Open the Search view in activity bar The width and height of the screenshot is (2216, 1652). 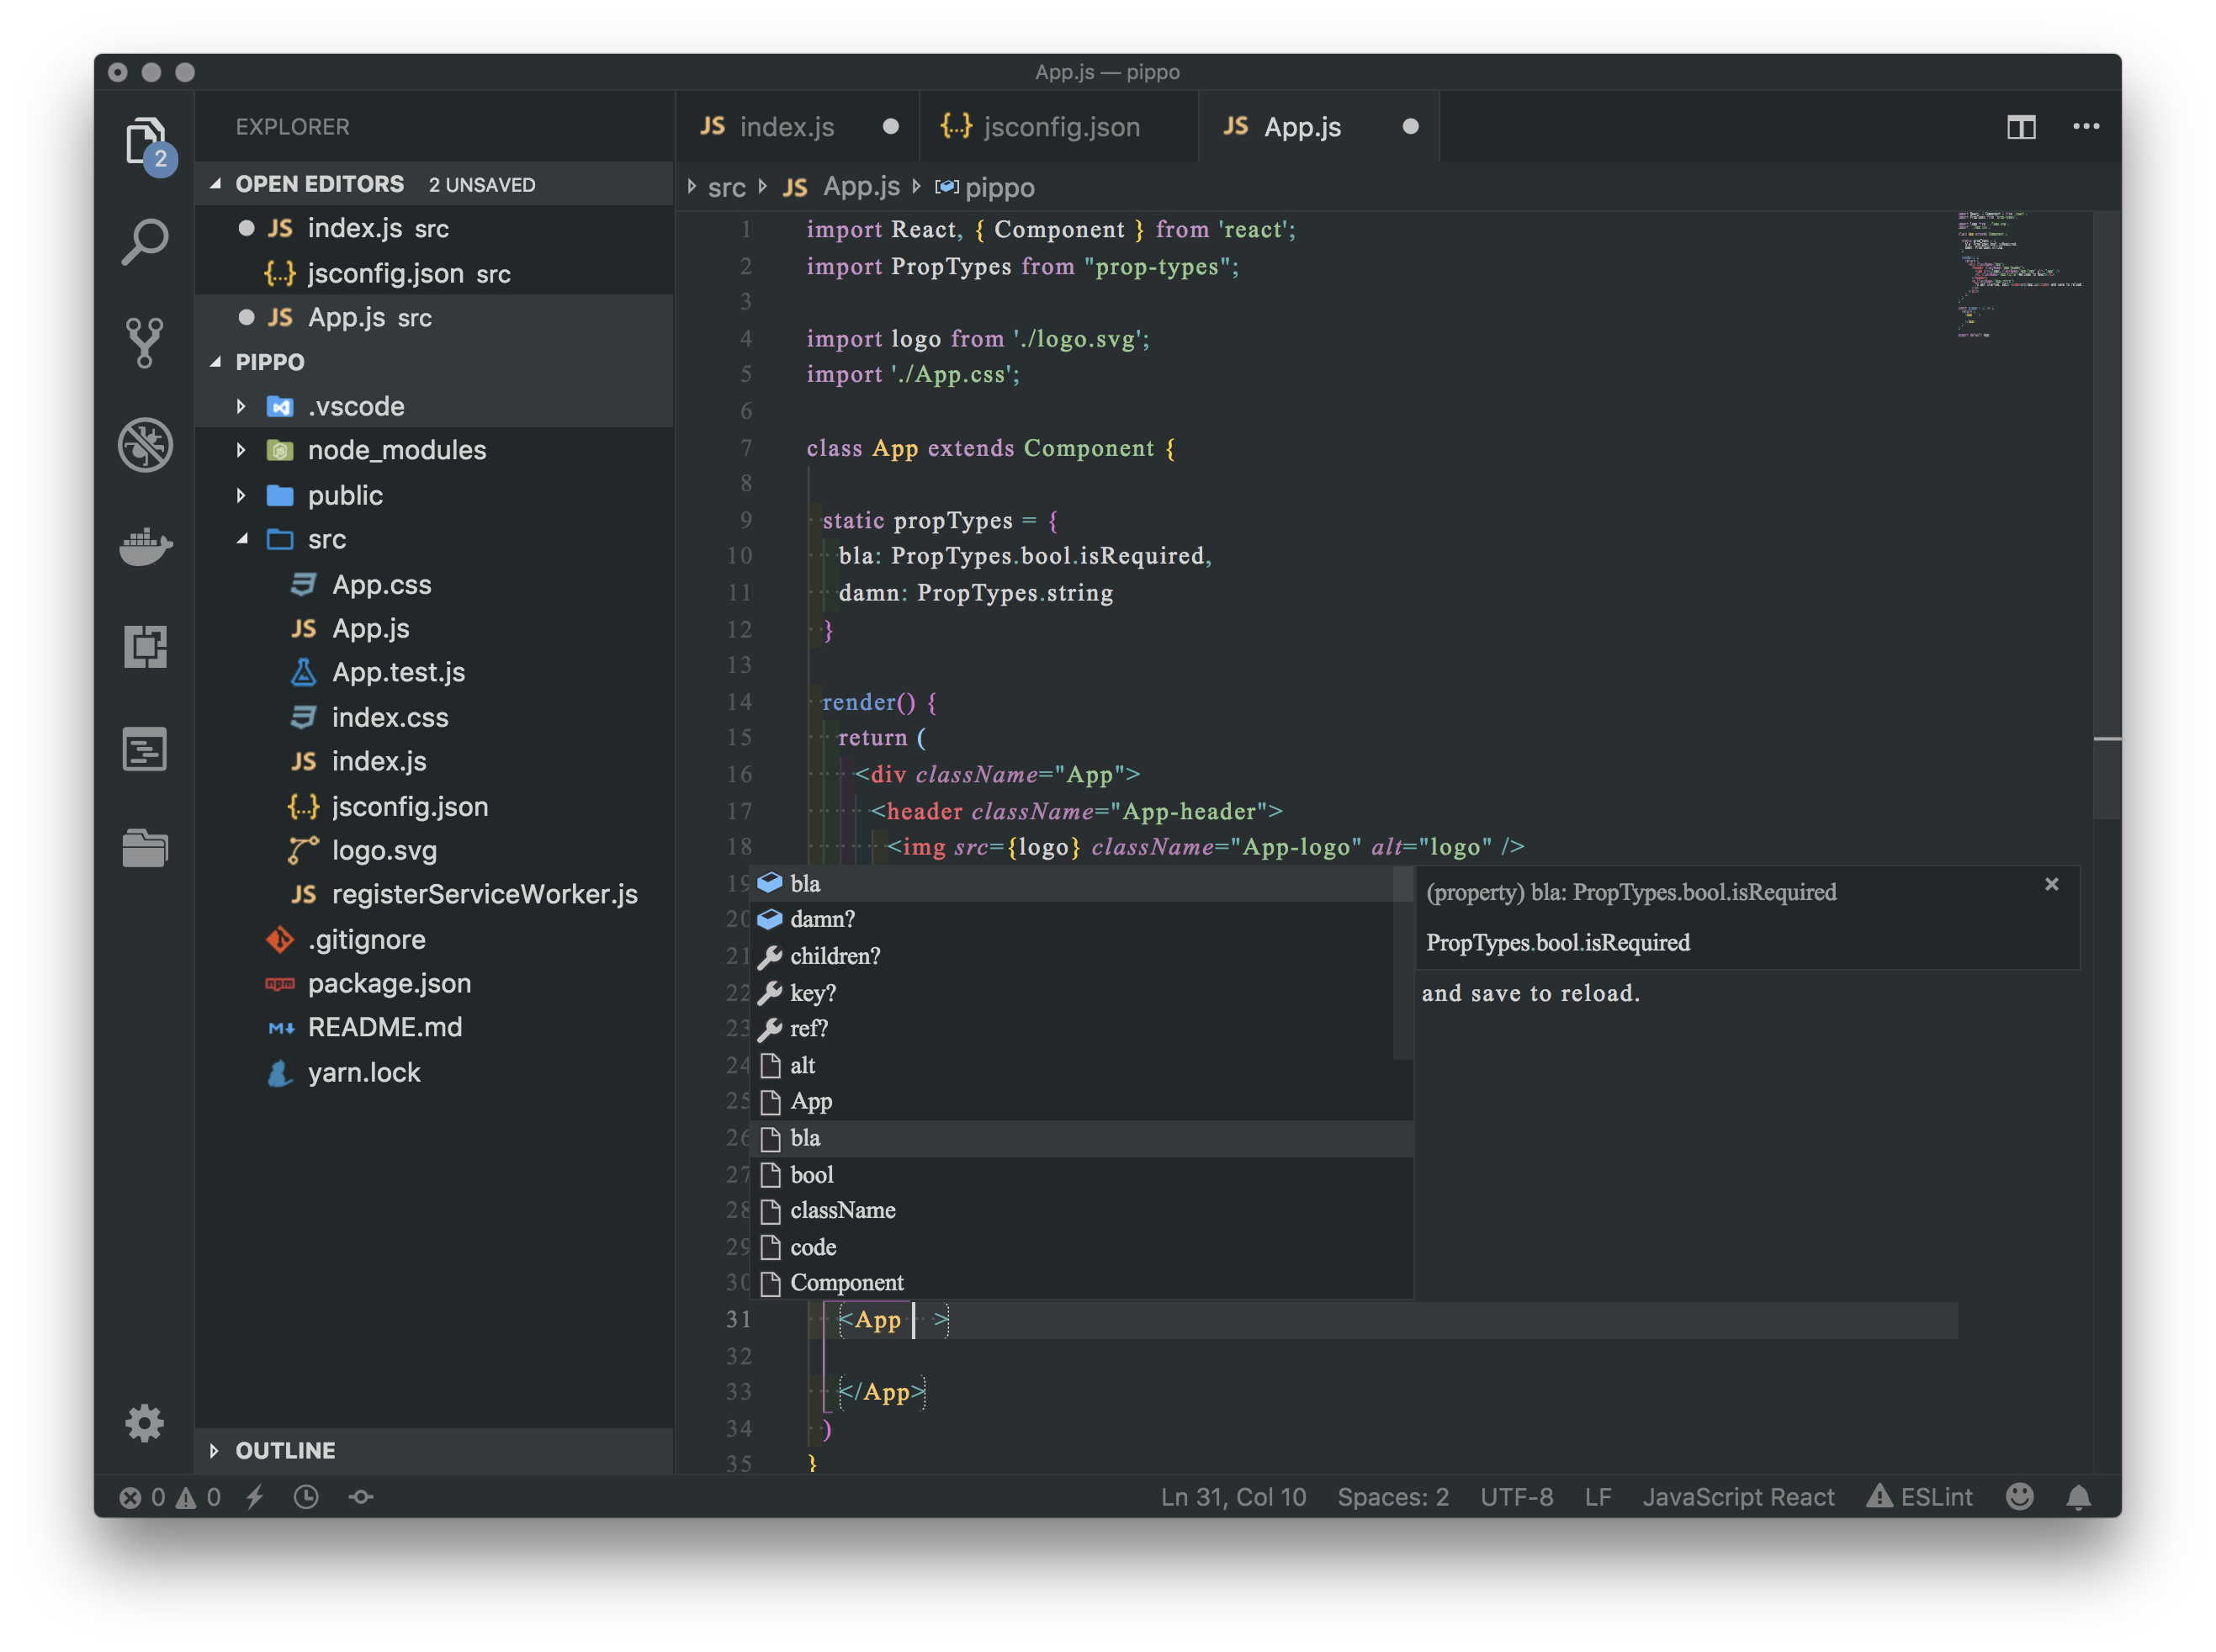coord(145,242)
